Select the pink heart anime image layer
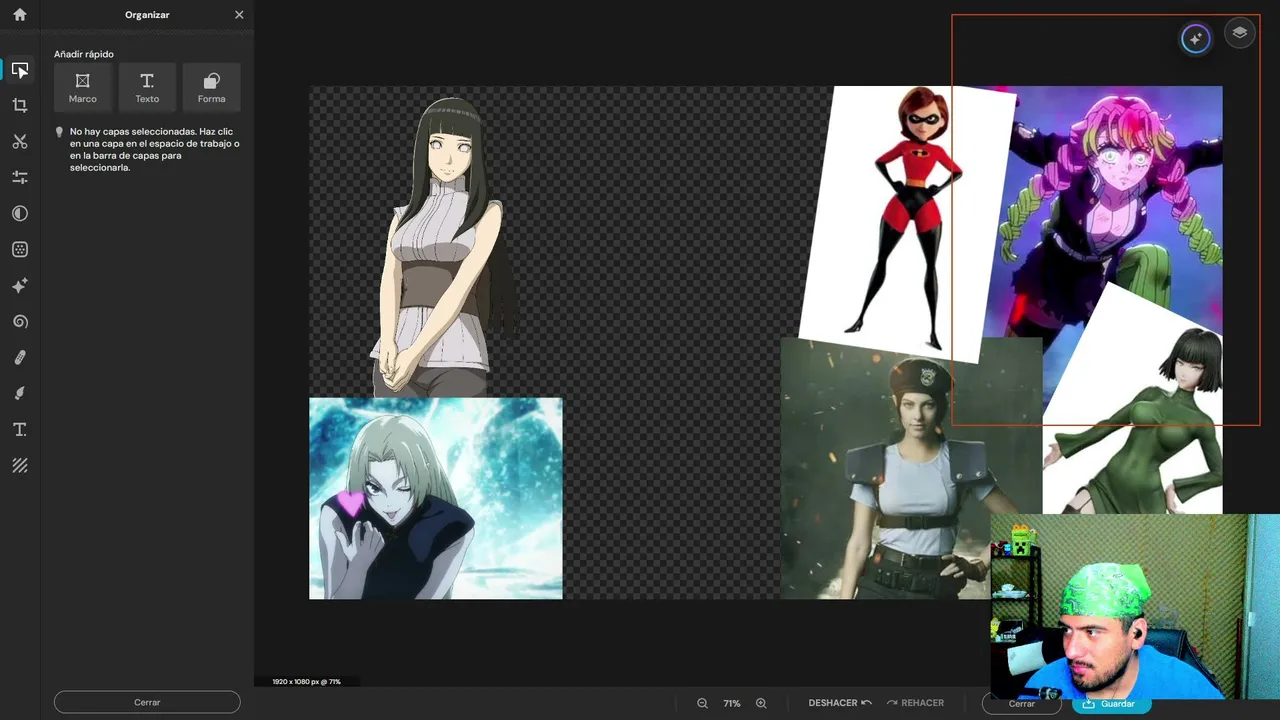This screenshot has height=720, width=1280. tap(436, 498)
